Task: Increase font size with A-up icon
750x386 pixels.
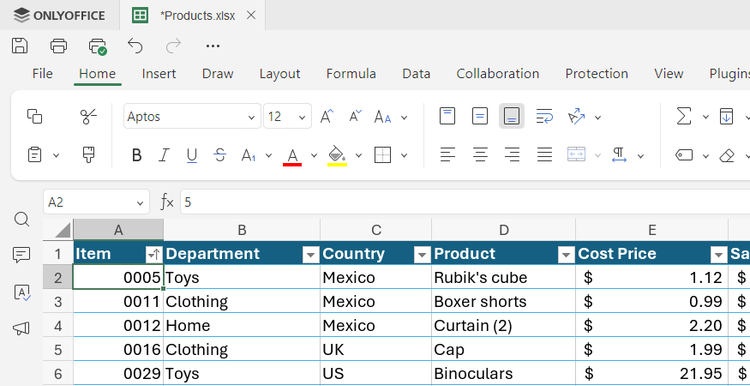Action: [x=327, y=116]
